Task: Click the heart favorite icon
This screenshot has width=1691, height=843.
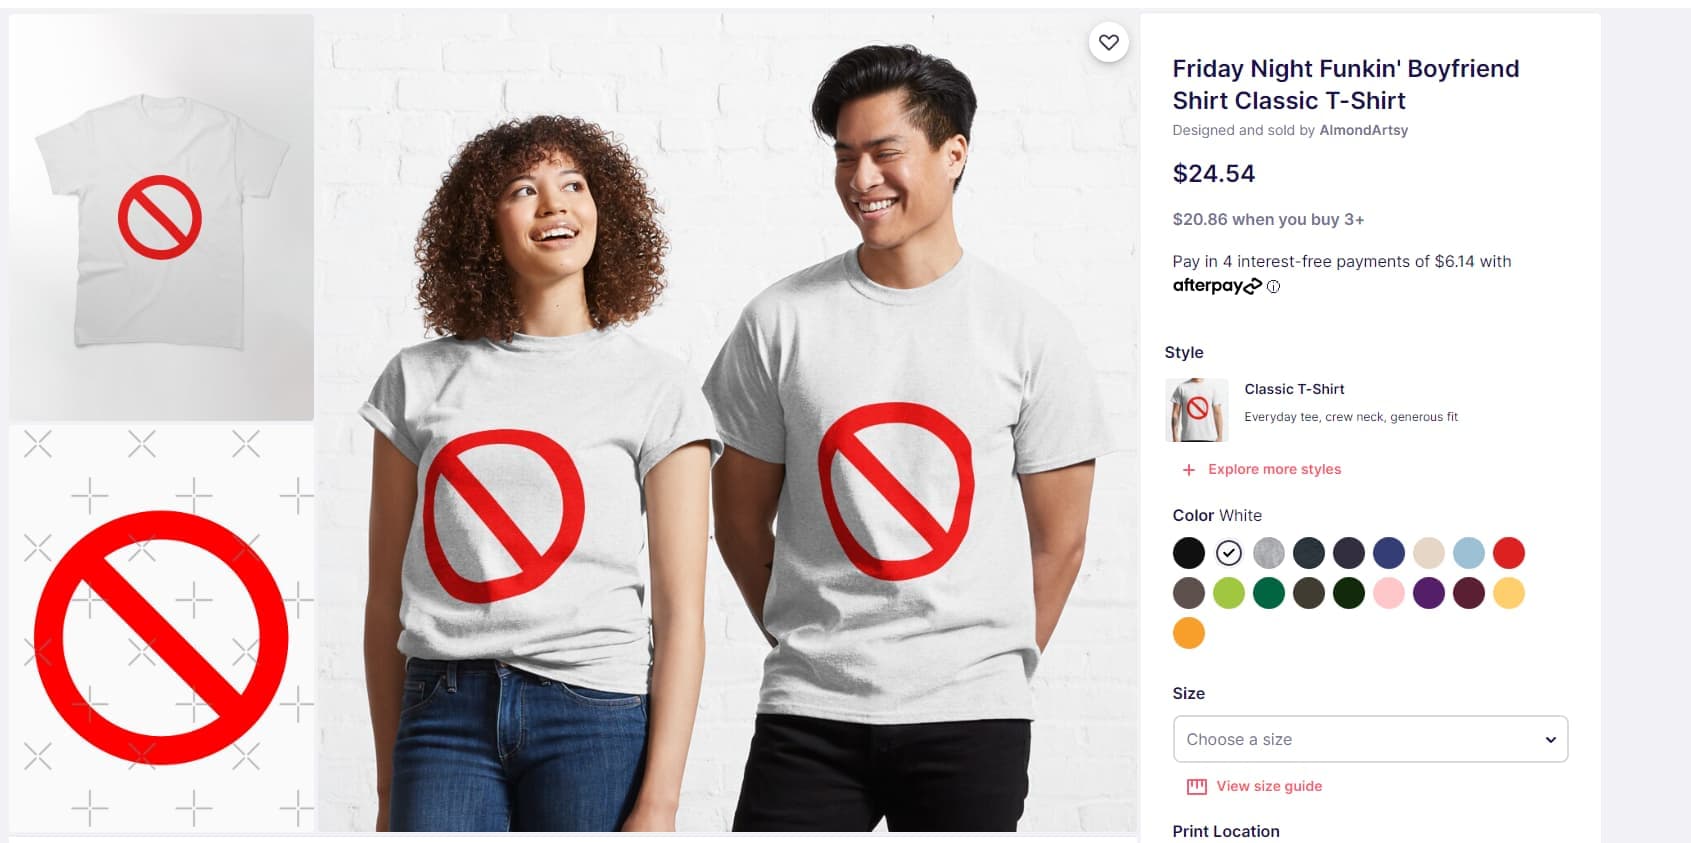Action: tap(1108, 42)
